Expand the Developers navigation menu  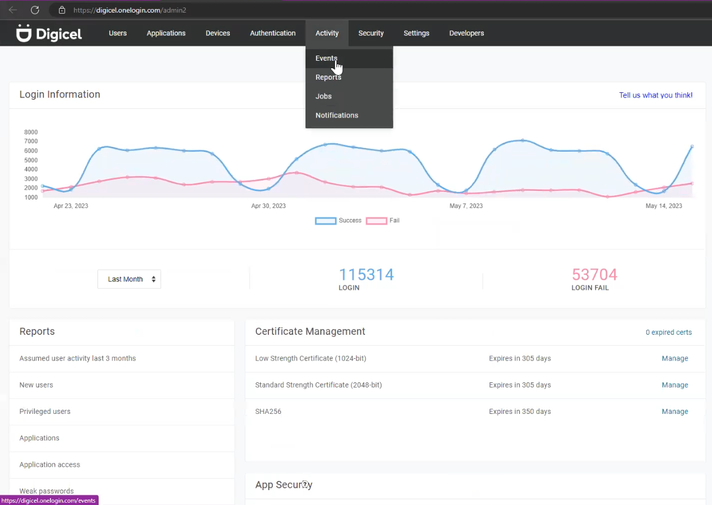point(466,33)
